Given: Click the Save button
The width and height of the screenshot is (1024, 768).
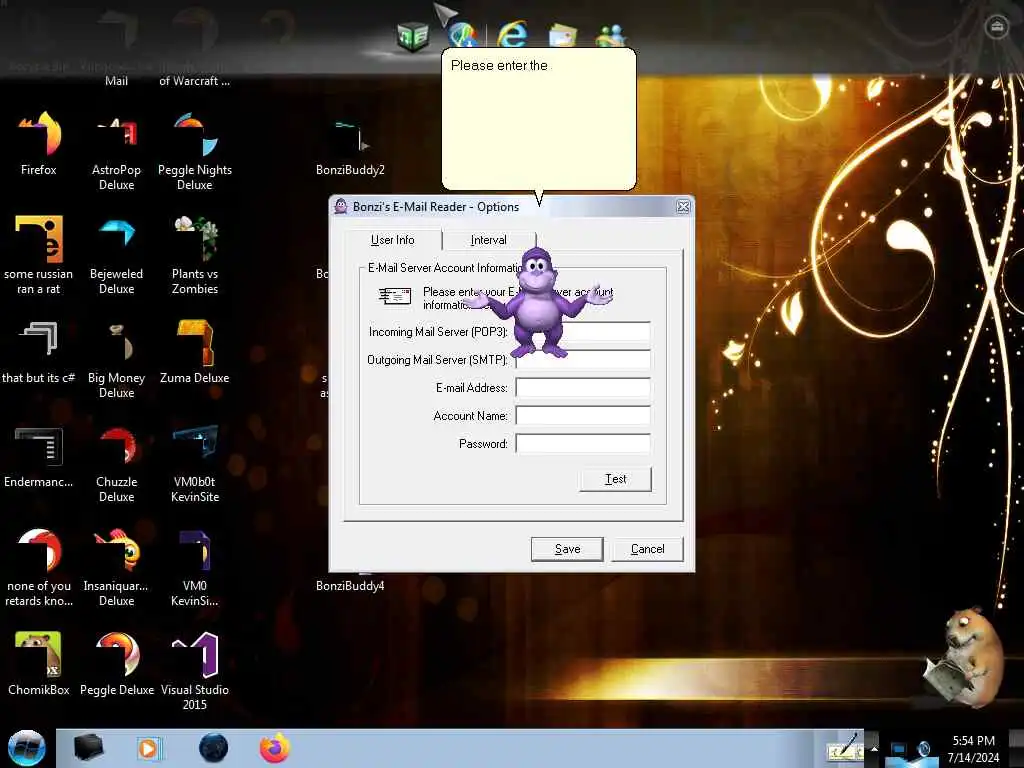Looking at the screenshot, I should point(567,549).
